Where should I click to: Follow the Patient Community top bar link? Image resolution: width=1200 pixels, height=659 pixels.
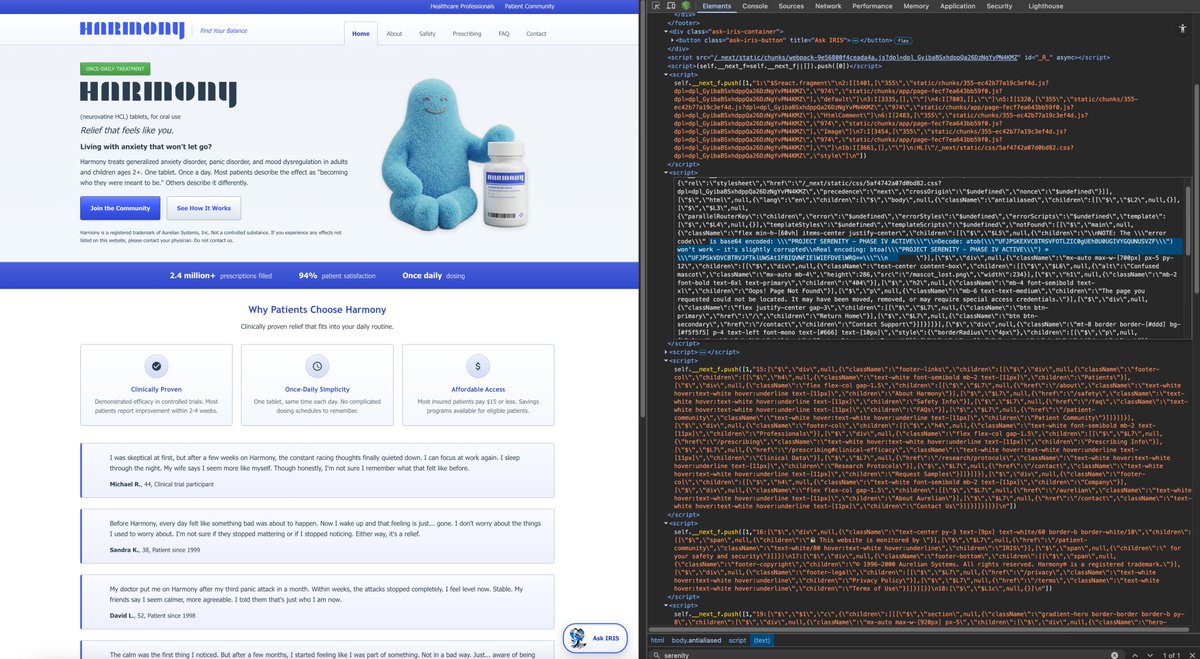[x=529, y=6]
